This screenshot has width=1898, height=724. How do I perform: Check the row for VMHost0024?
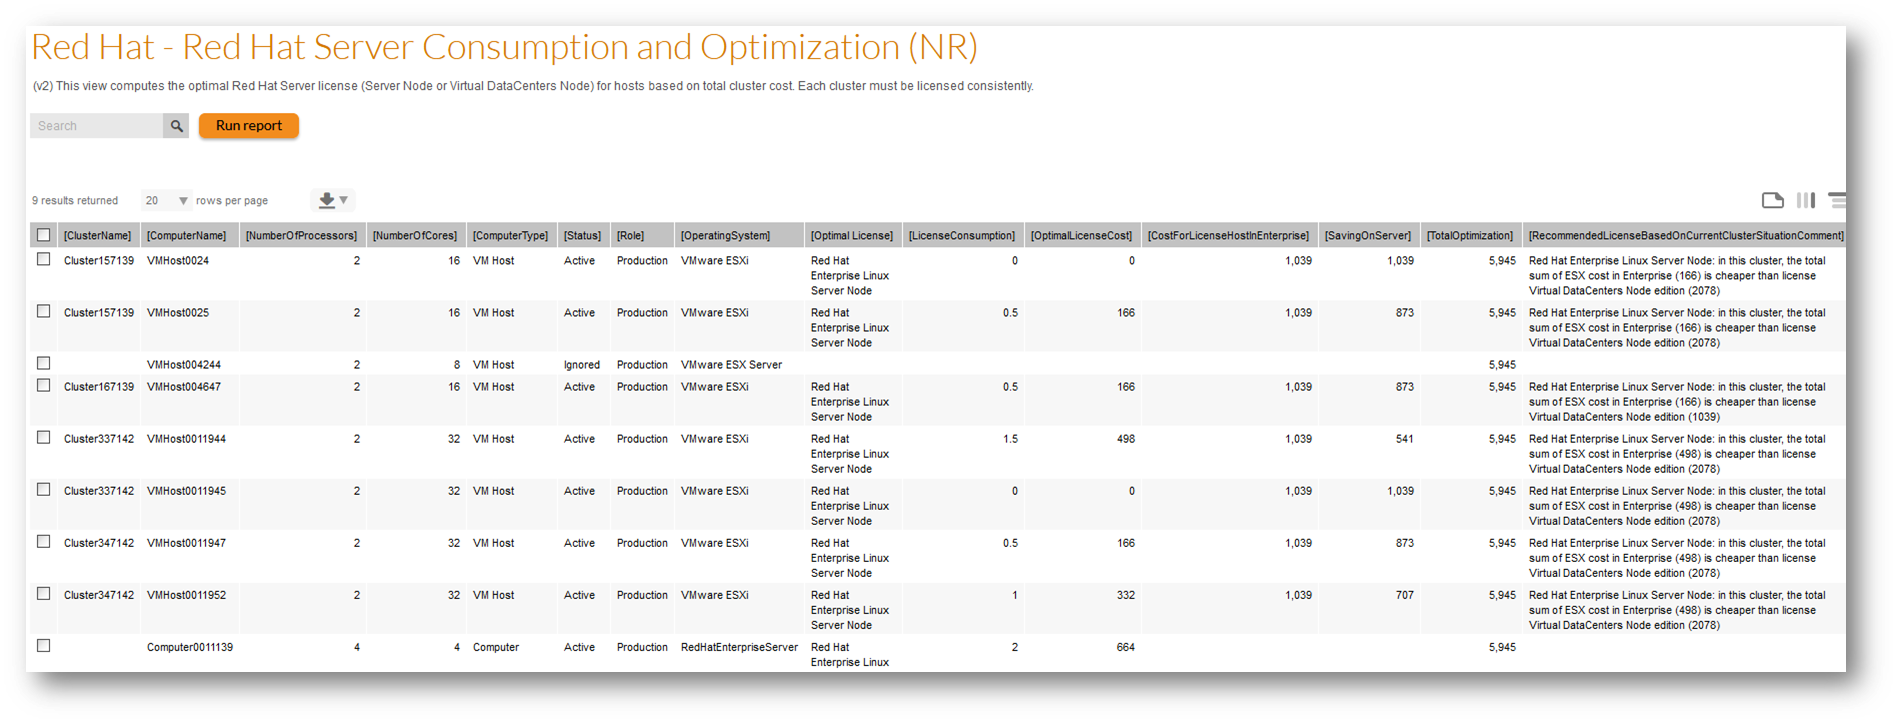pyautogui.click(x=43, y=259)
